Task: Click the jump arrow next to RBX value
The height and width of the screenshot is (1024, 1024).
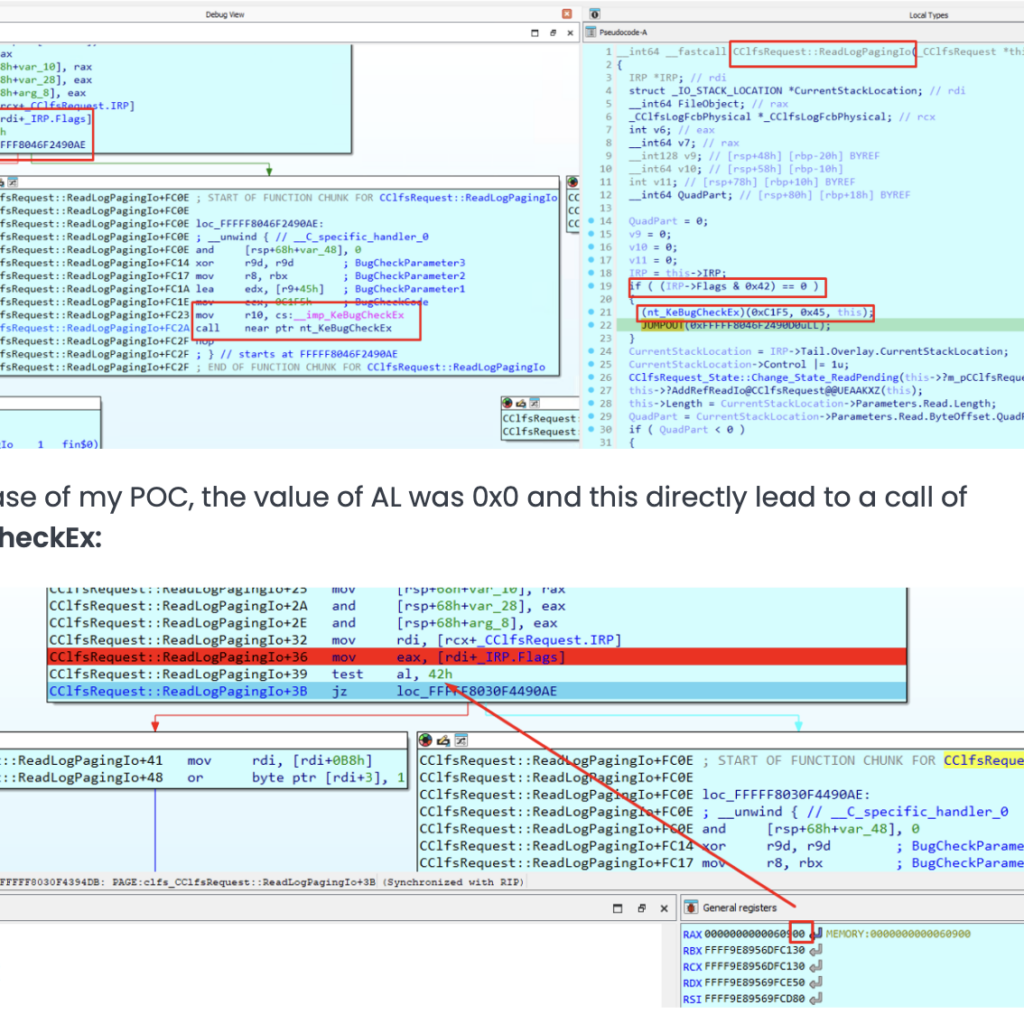Action: [x=816, y=950]
